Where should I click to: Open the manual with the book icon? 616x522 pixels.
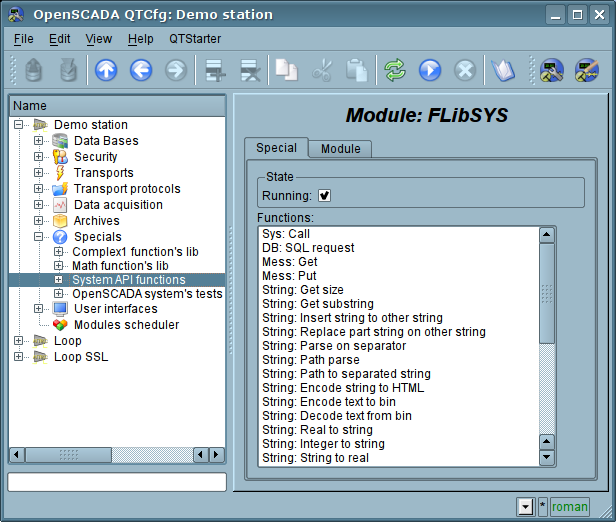coord(503,70)
